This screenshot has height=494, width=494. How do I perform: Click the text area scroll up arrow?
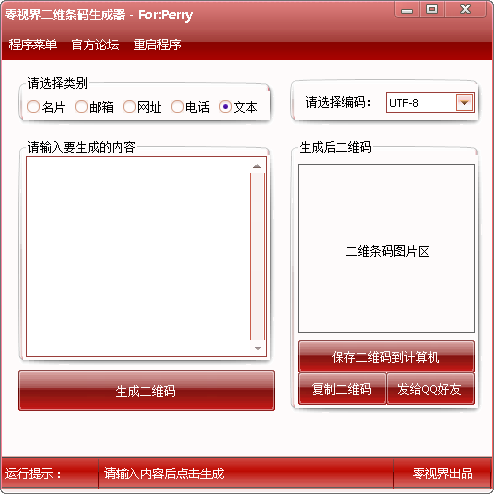click(x=257, y=166)
